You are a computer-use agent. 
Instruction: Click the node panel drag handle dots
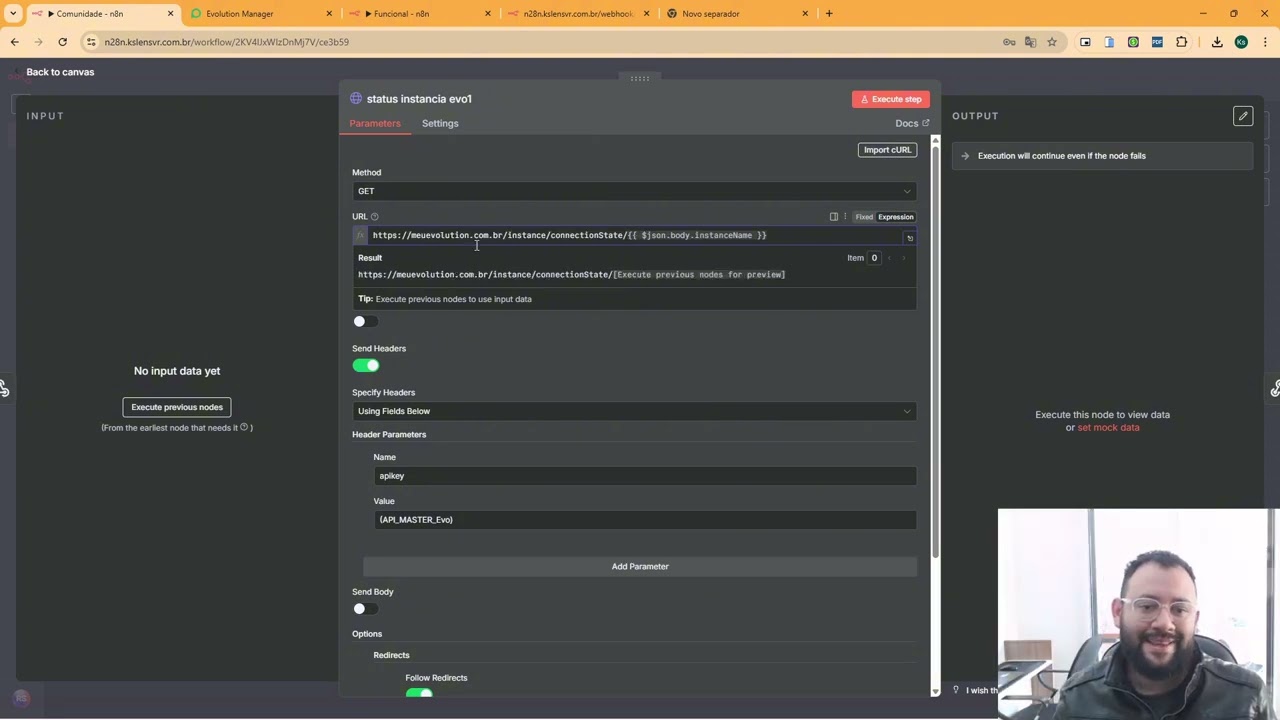[x=640, y=78]
